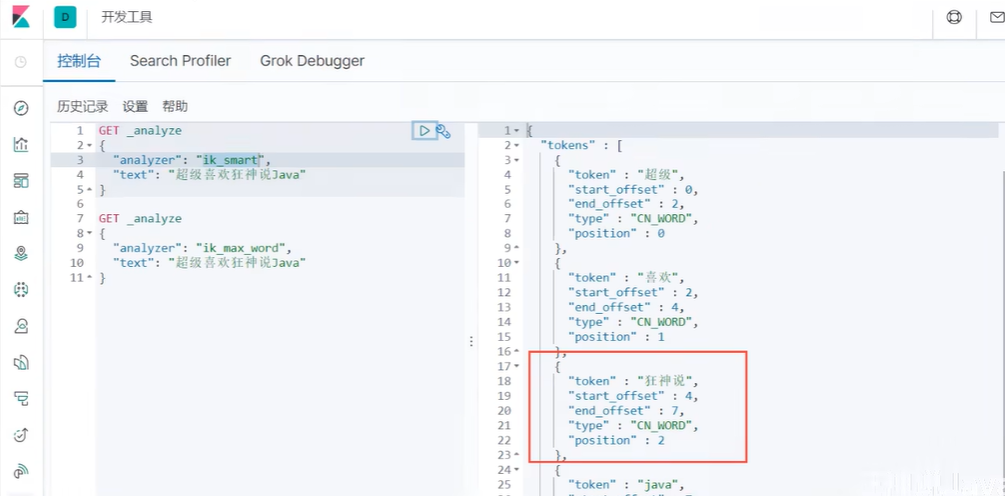Collapse the "tokens" array in the response

(516, 146)
